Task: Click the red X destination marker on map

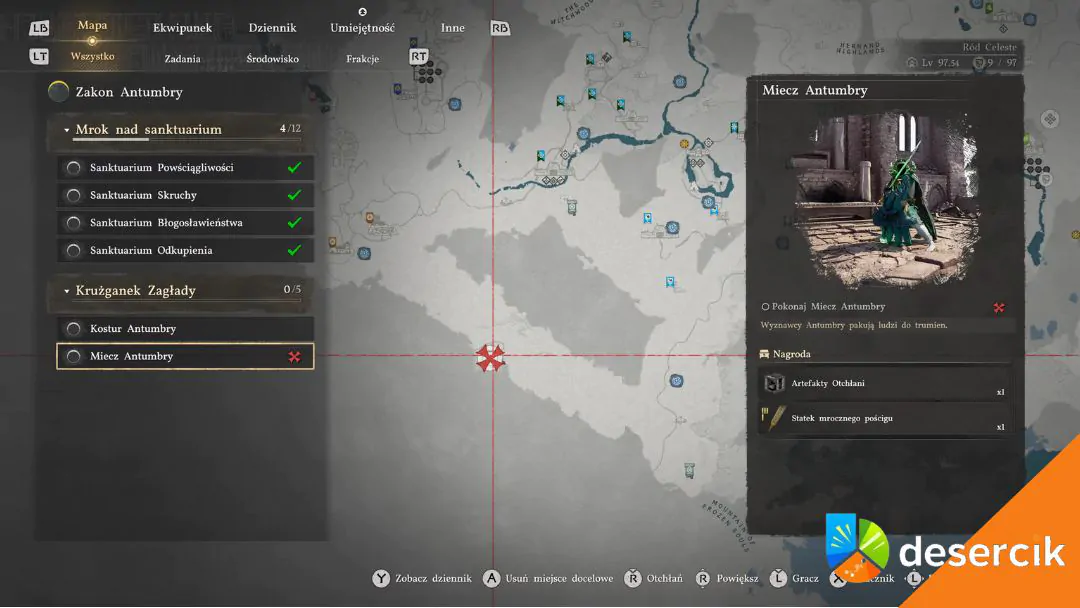Action: coord(490,357)
